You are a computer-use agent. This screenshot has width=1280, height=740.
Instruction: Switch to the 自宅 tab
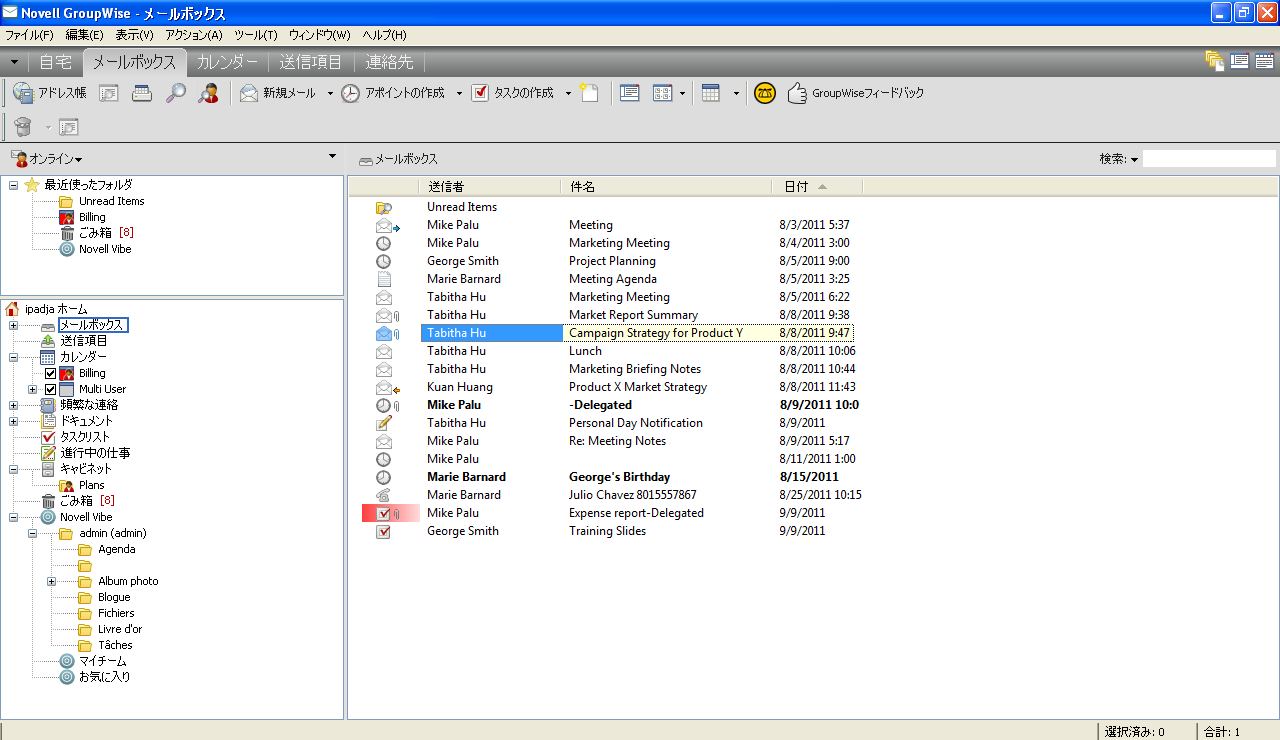click(55, 62)
